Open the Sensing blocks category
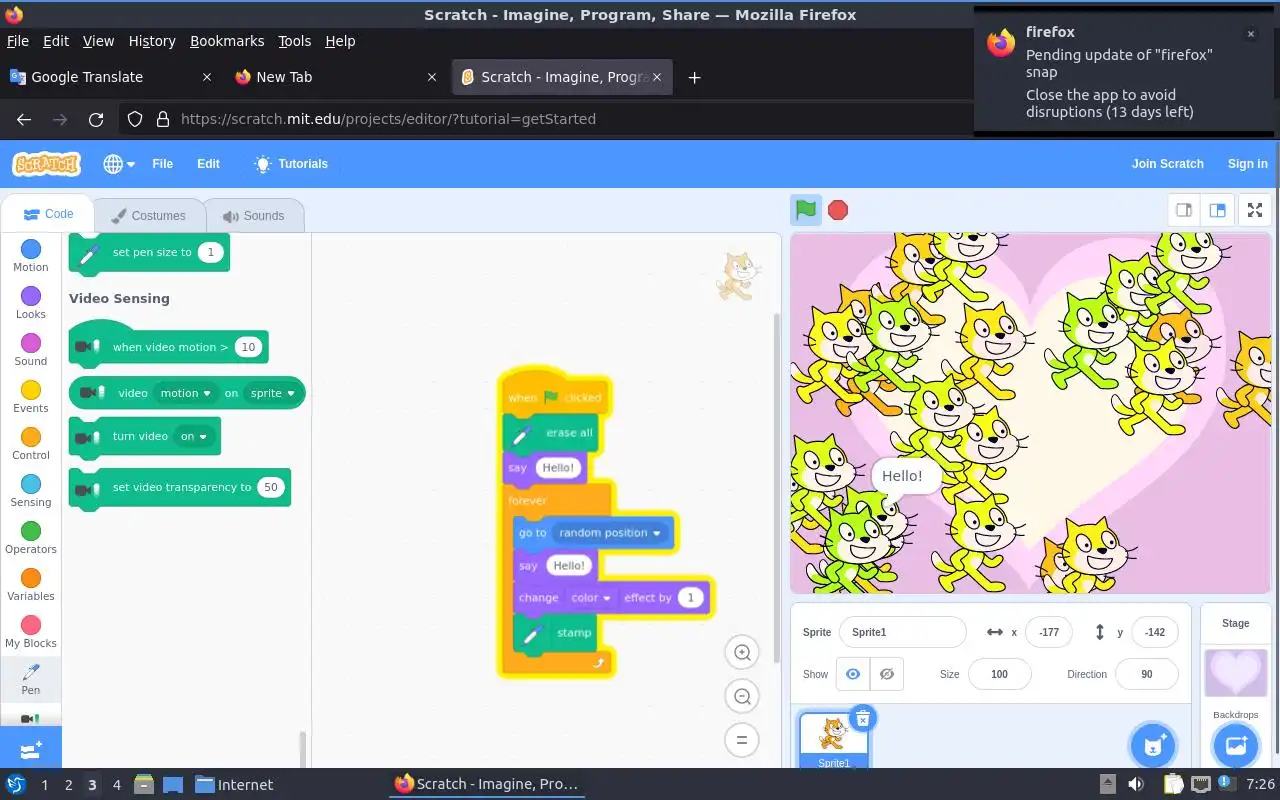This screenshot has height=800, width=1280. pos(30,491)
